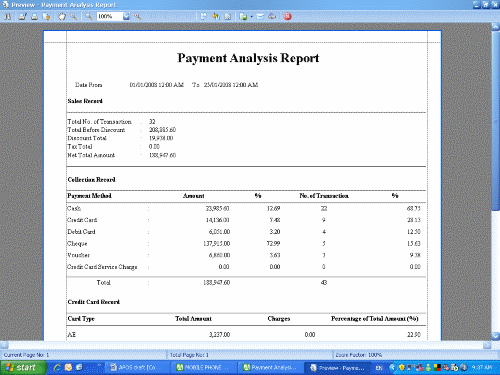The height and width of the screenshot is (375, 500).
Task: Click the vertical scrollbar down arrow
Action: (x=496, y=336)
